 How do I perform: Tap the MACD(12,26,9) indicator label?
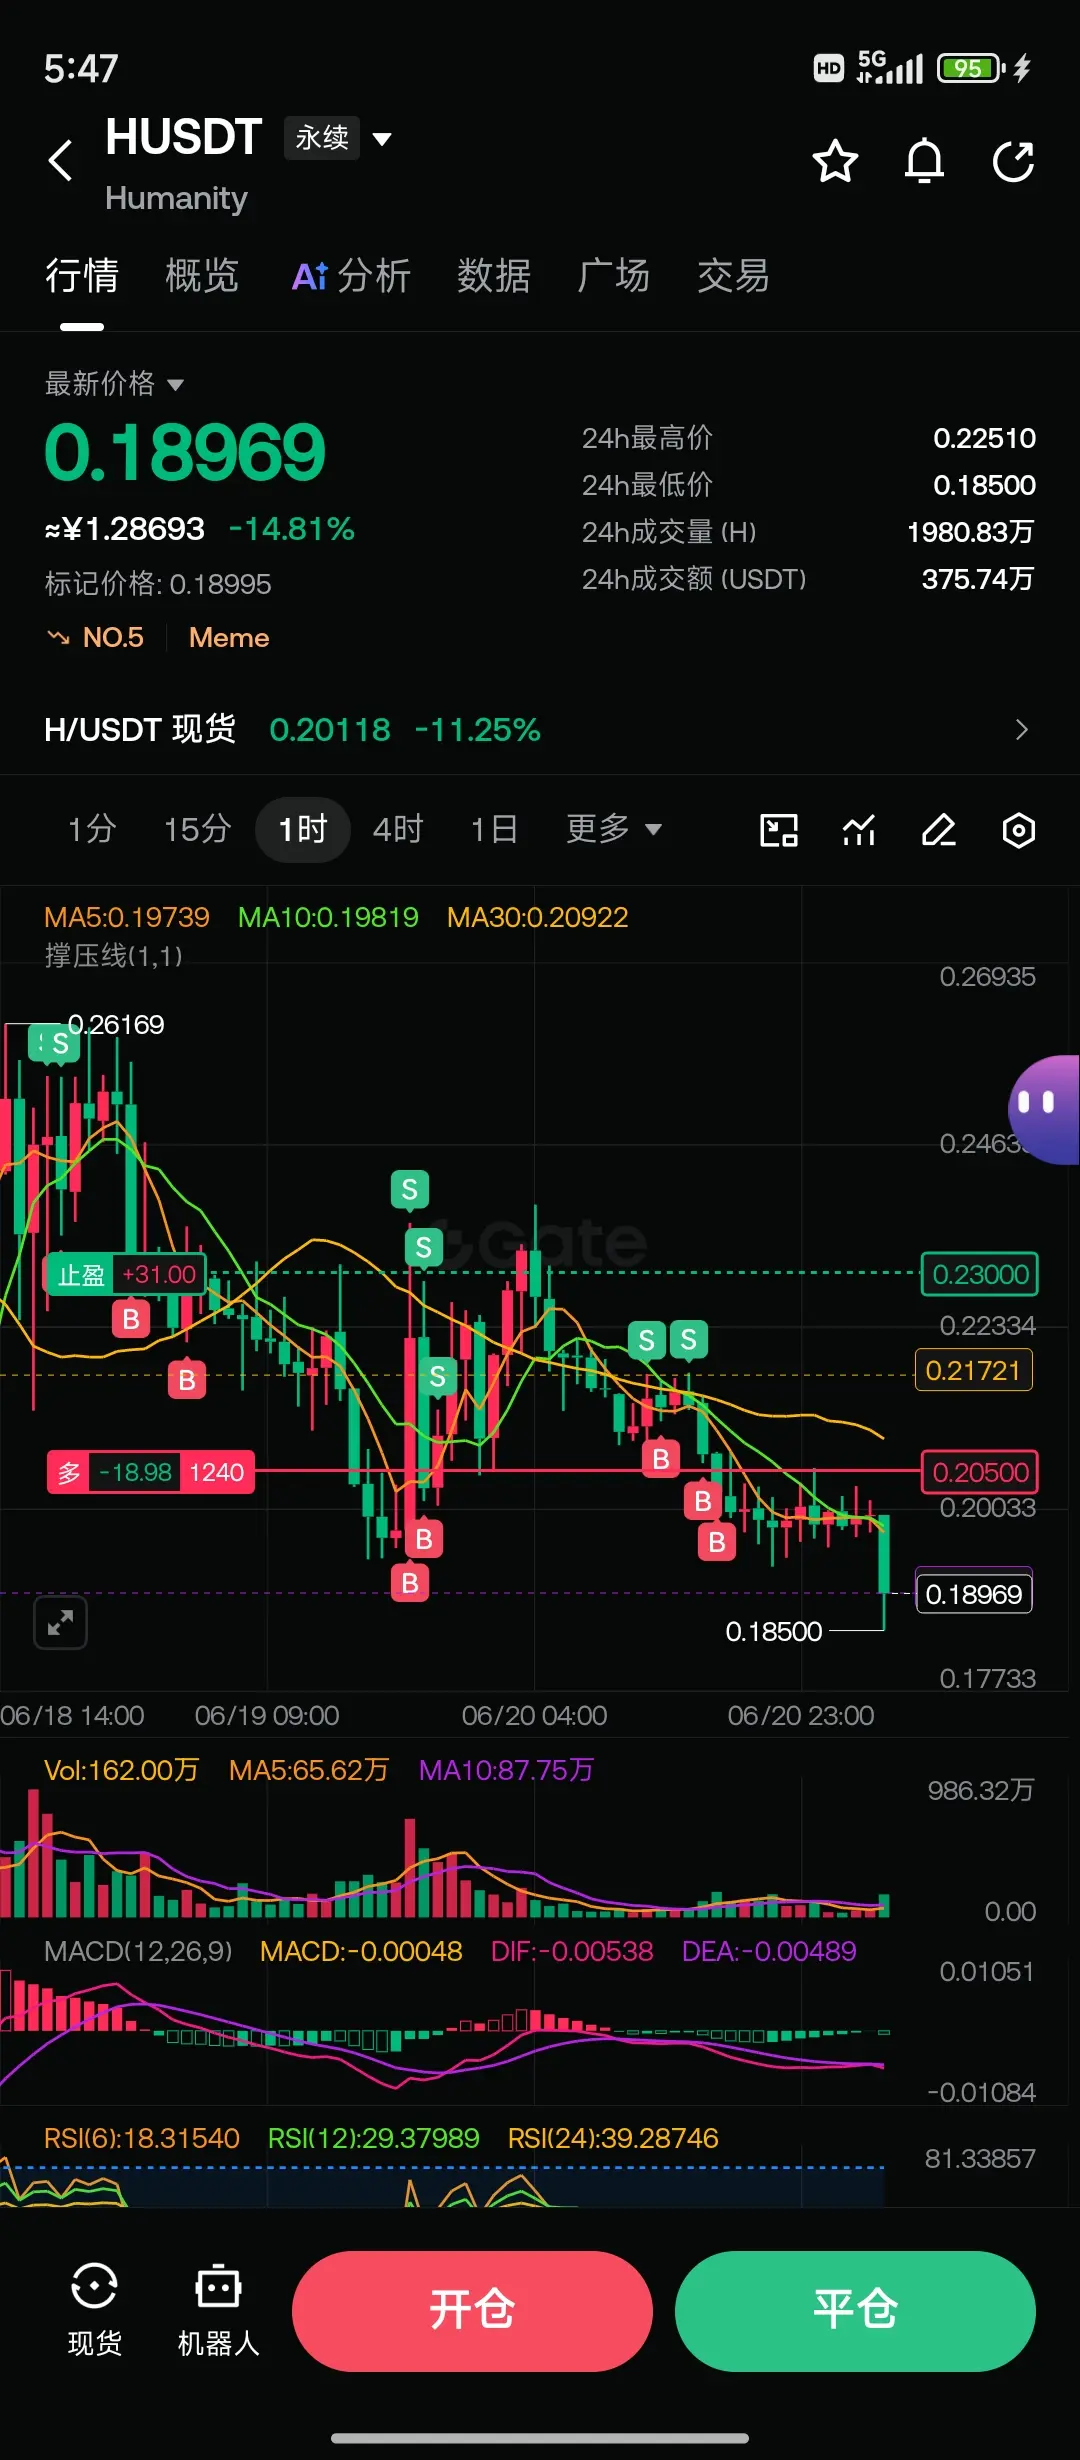138,1951
